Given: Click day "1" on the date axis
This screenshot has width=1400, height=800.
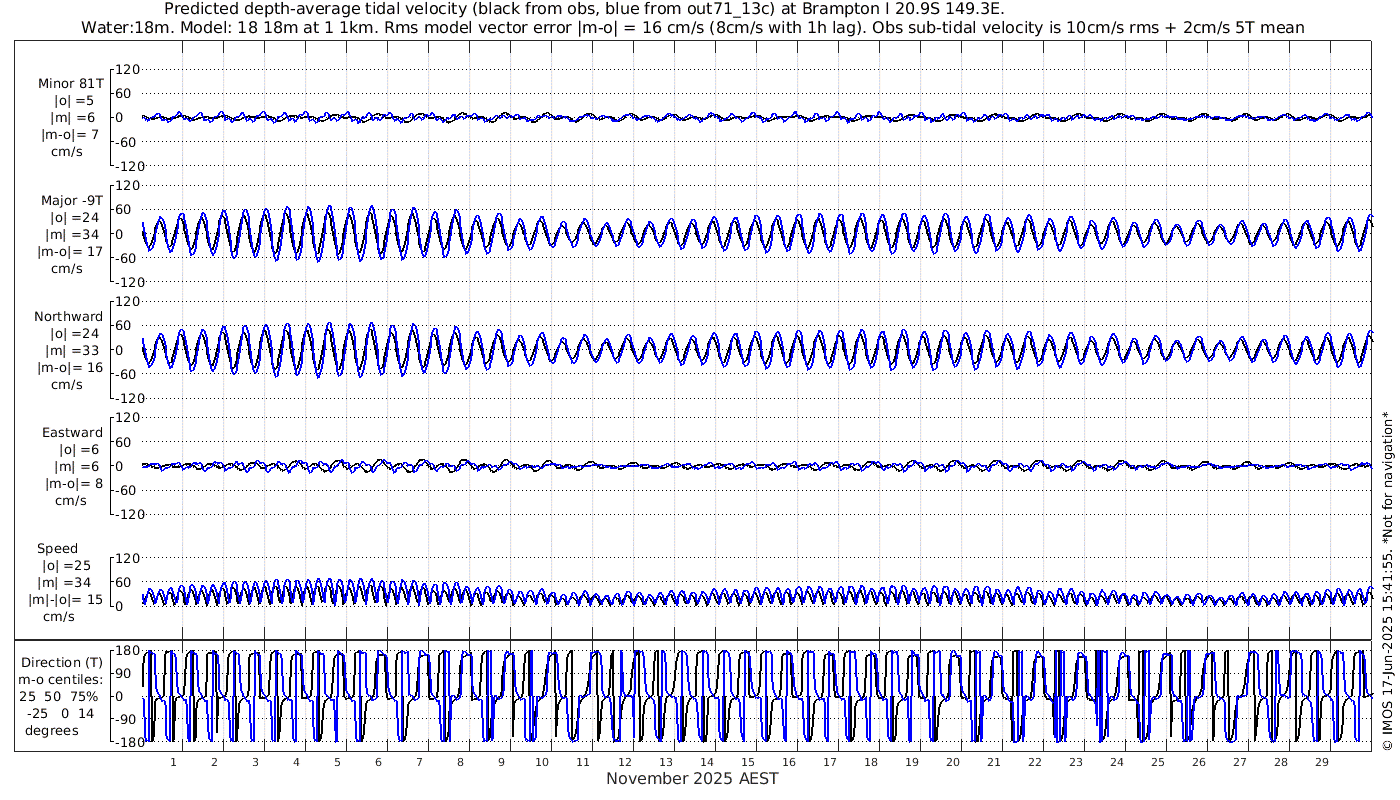Looking at the screenshot, I should click(x=173, y=761).
